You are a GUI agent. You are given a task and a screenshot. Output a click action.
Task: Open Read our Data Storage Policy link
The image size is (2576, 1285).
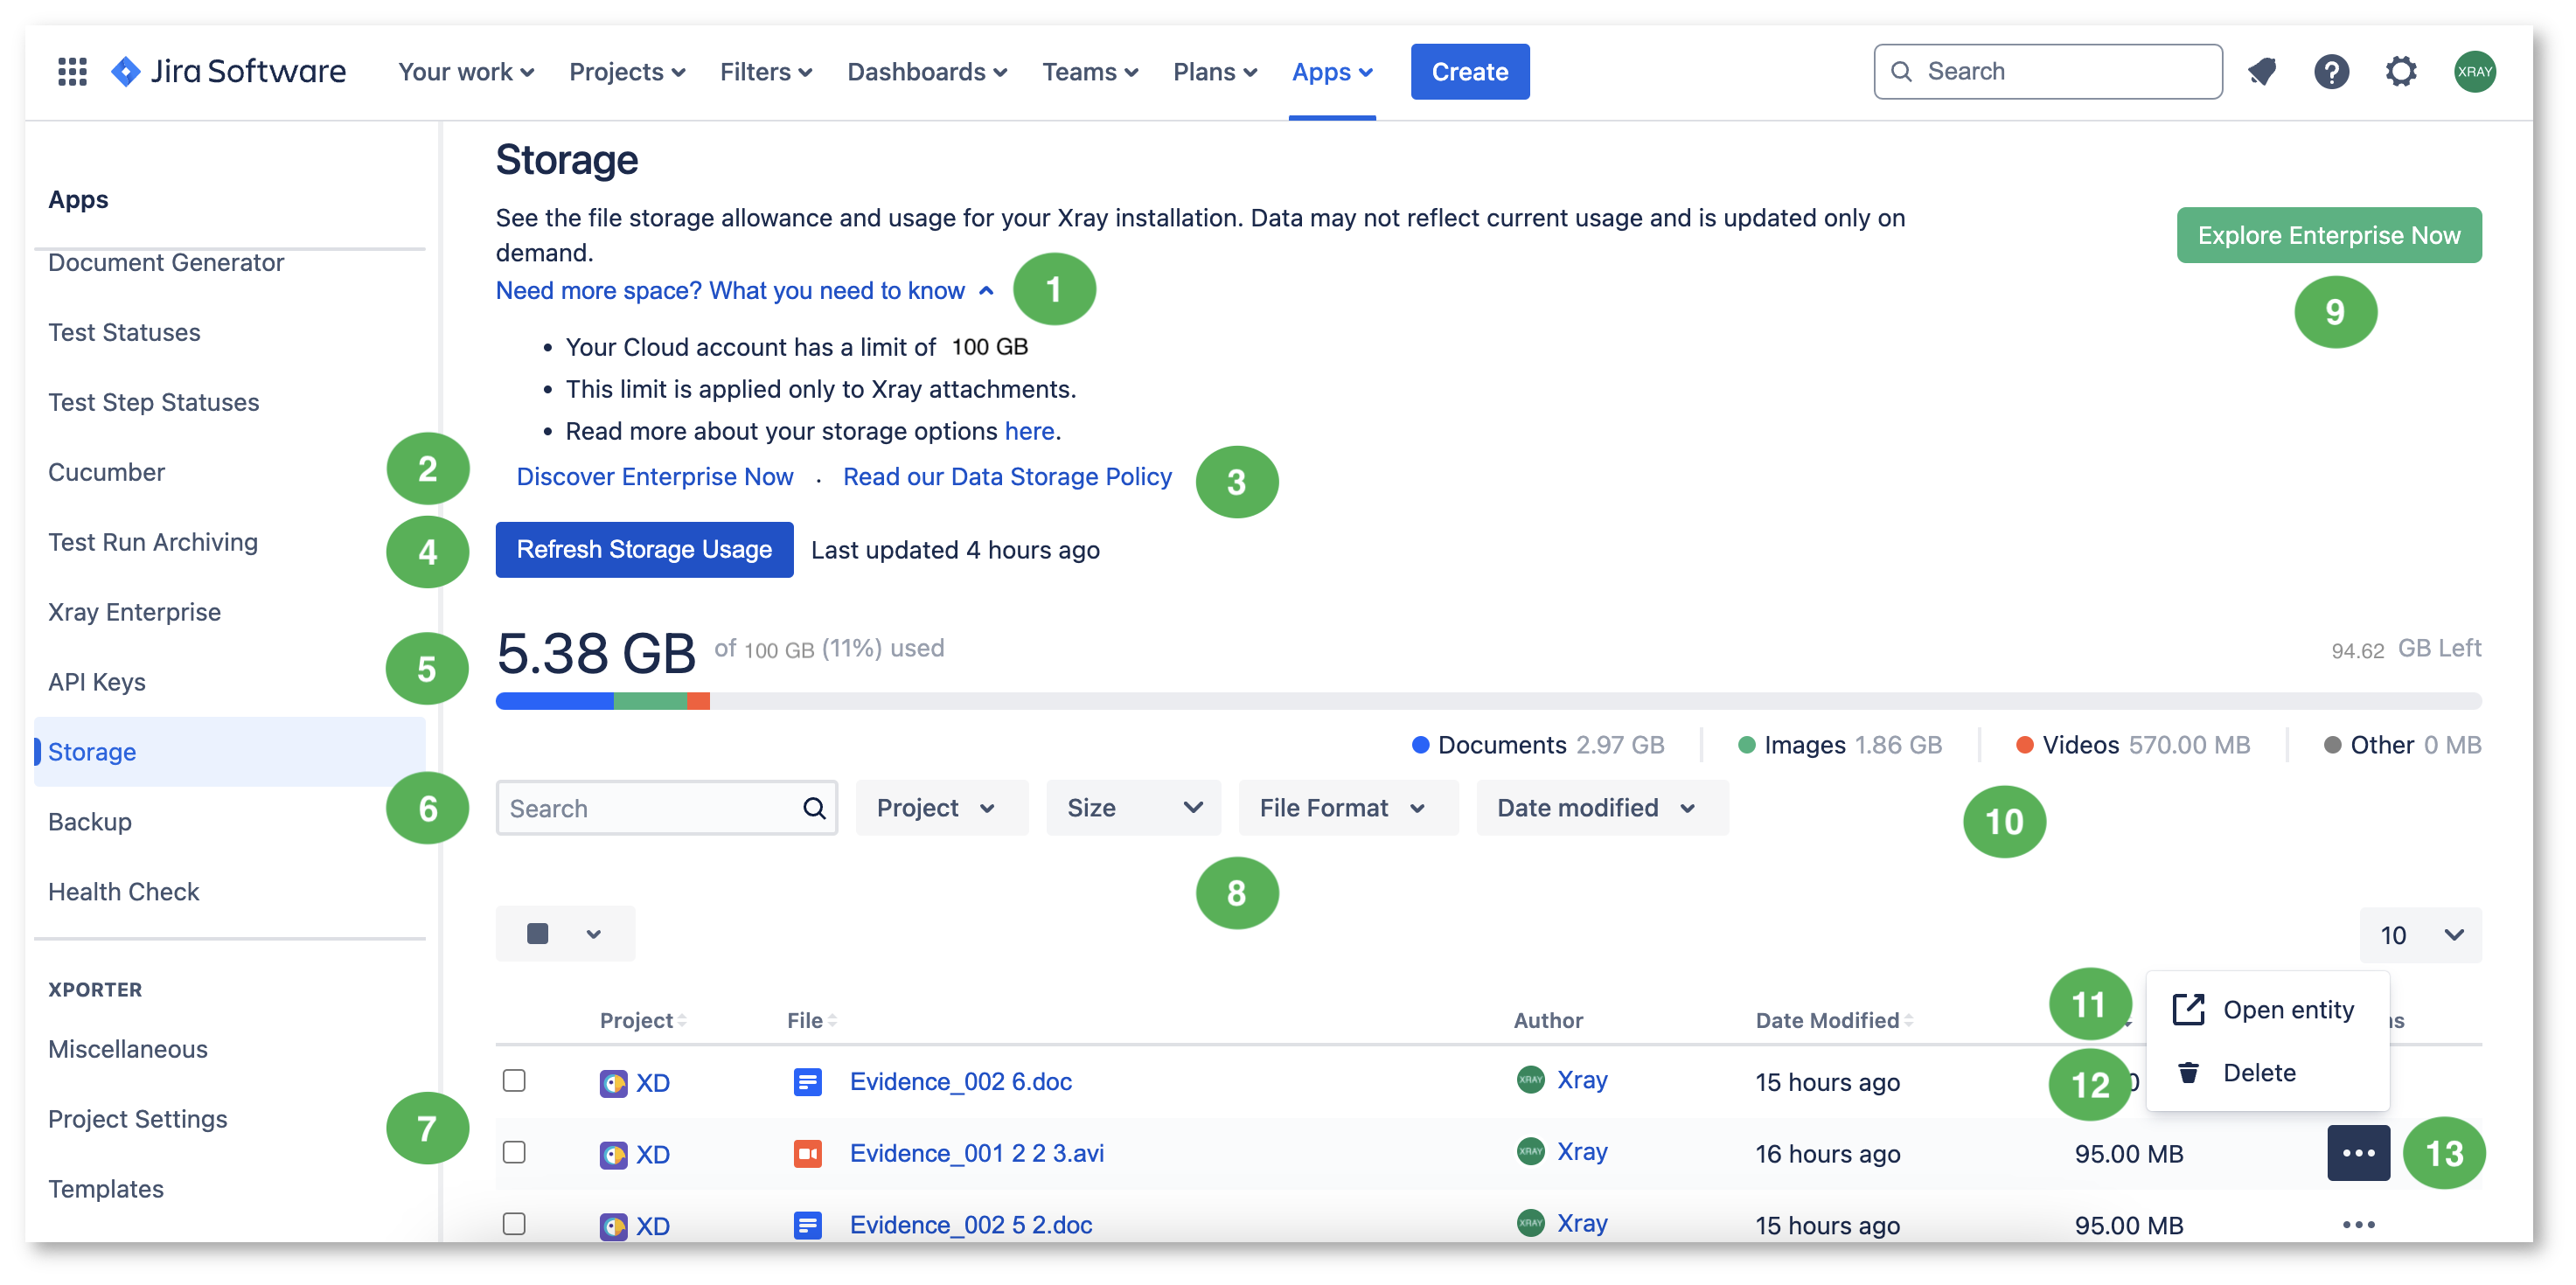[1007, 477]
